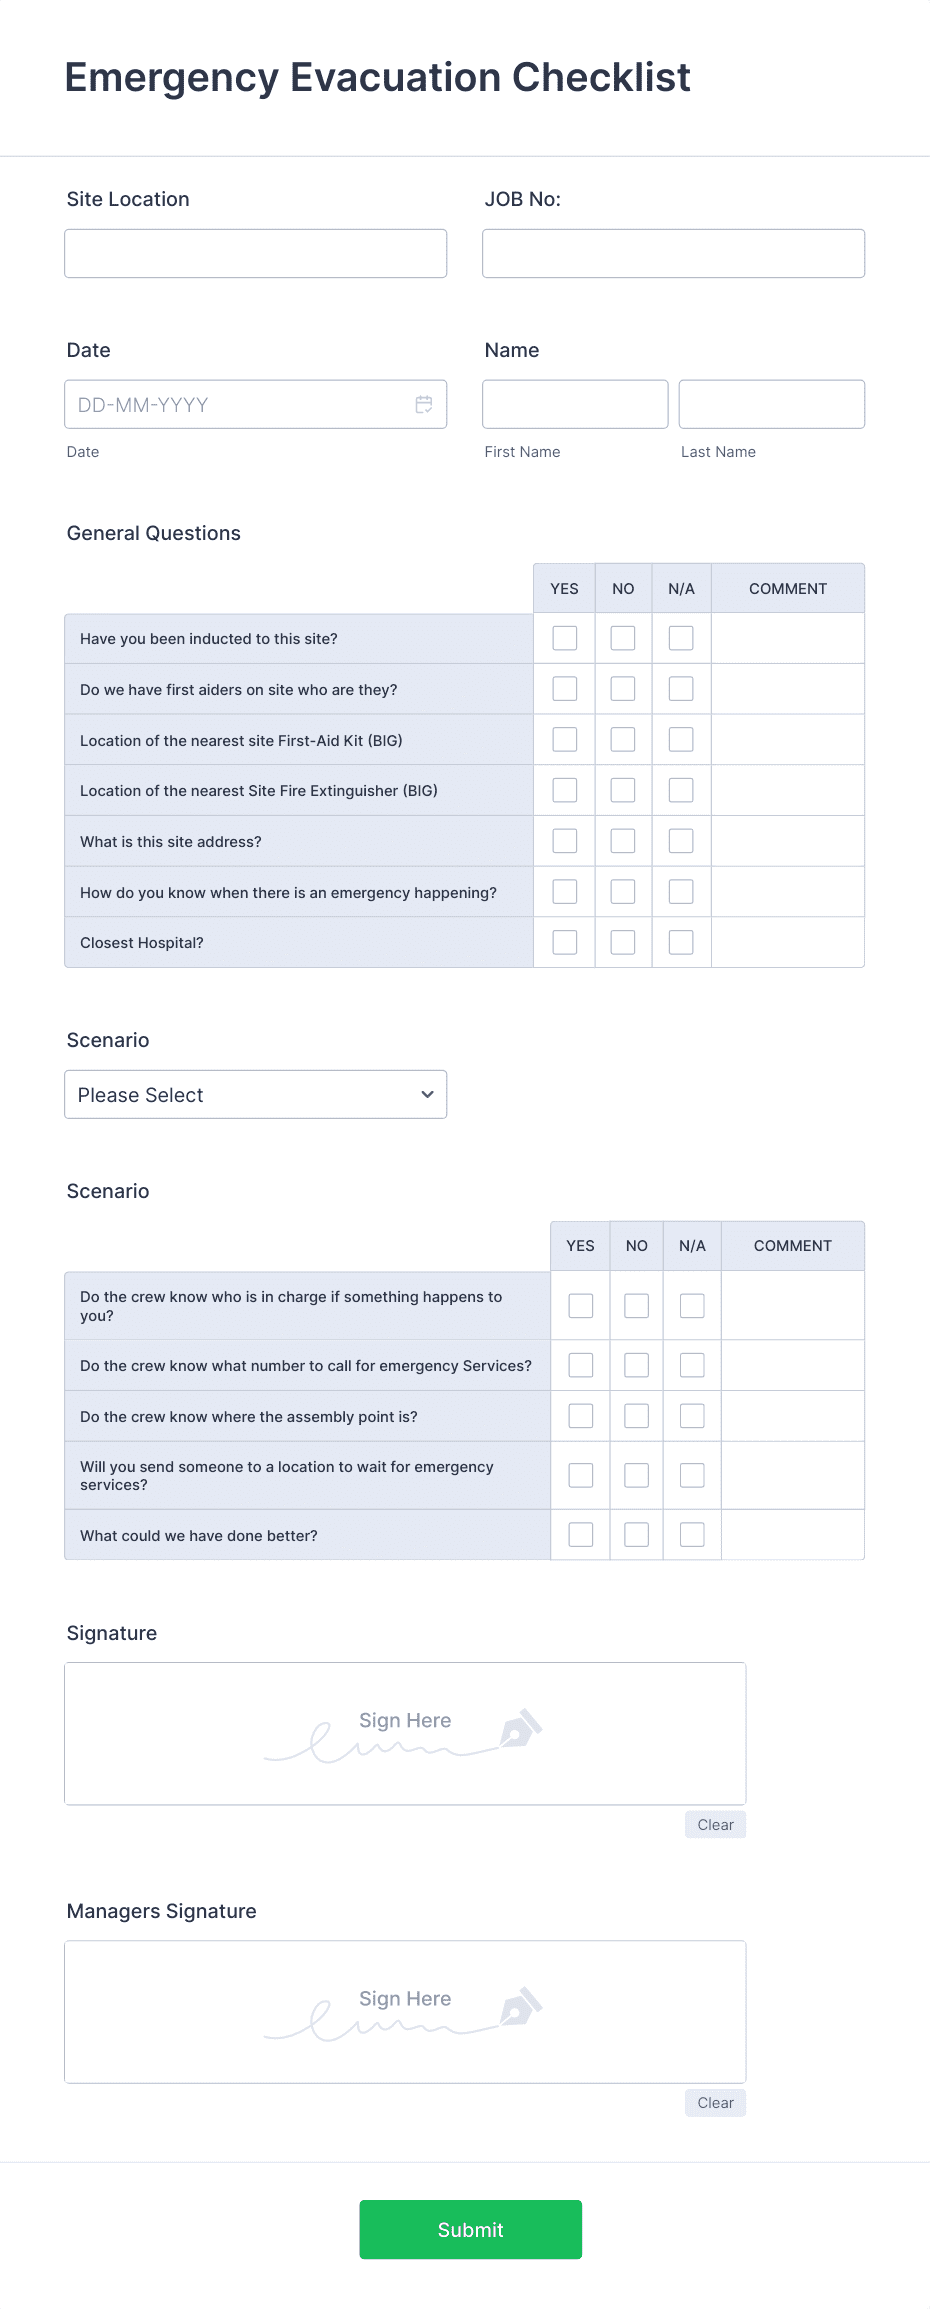Screen dimensions: 930x2309
Task: Open the calendar icon in the Date field
Action: [424, 404]
